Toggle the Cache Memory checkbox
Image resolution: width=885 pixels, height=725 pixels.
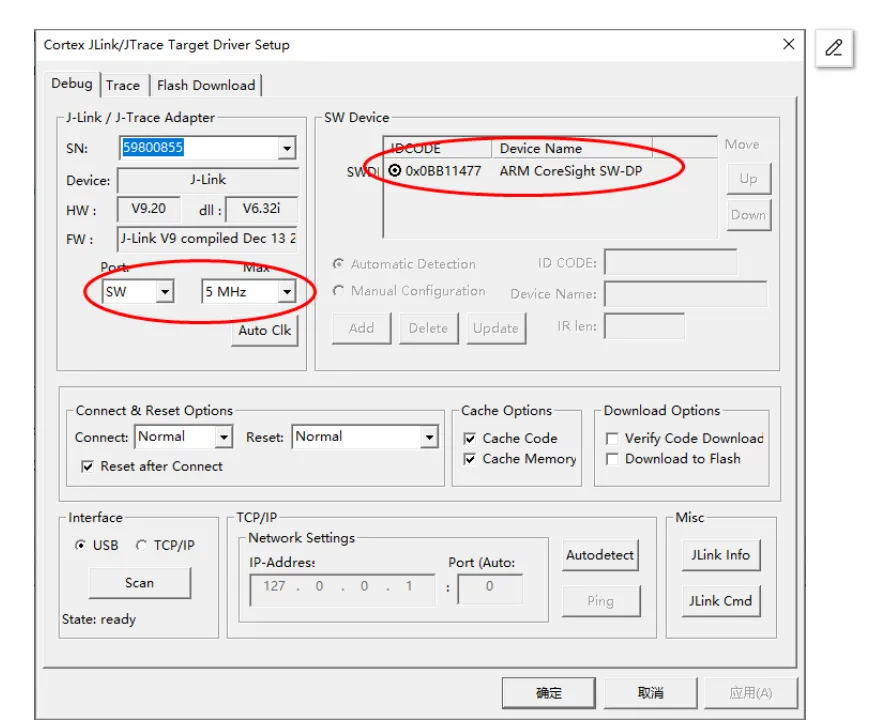point(470,459)
